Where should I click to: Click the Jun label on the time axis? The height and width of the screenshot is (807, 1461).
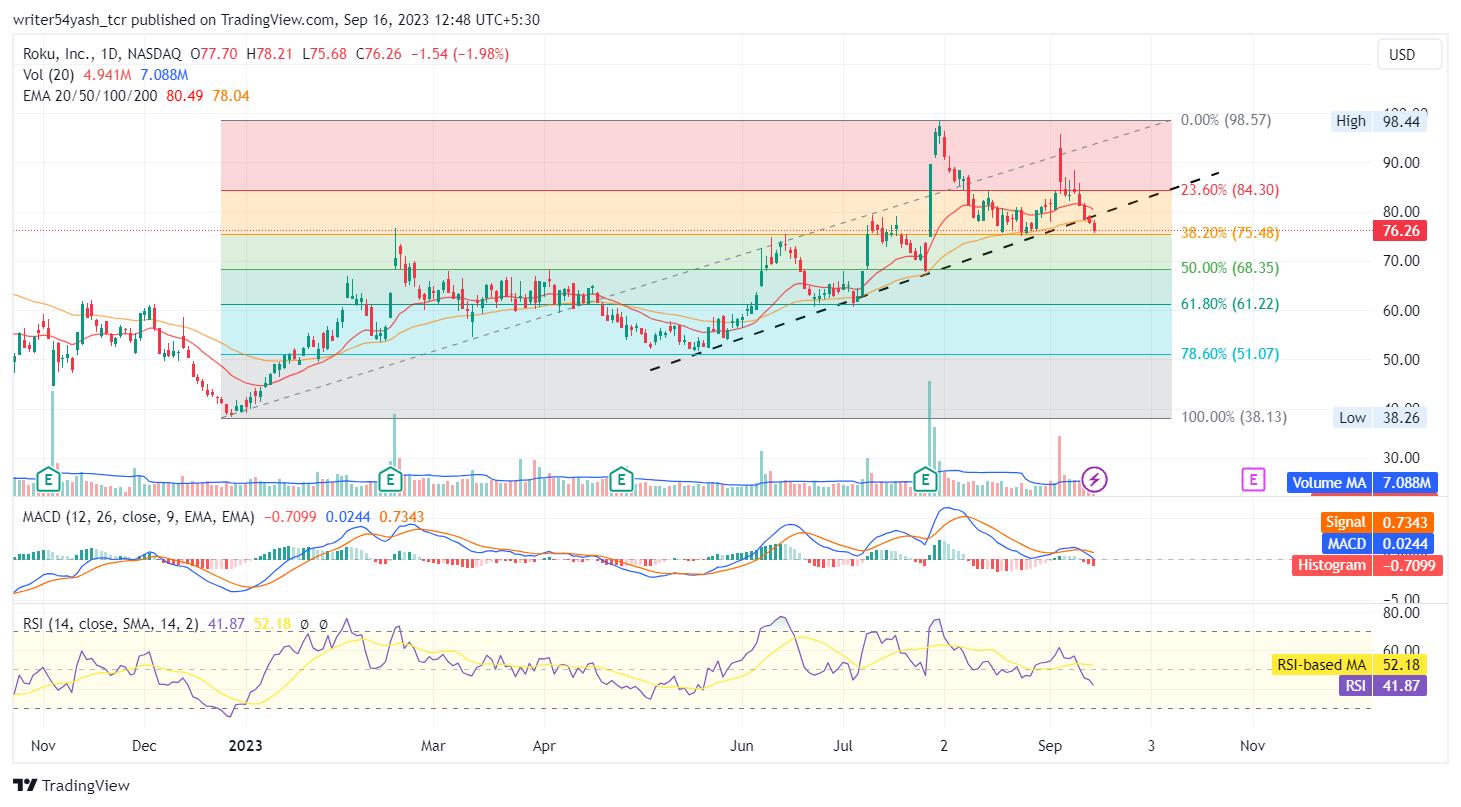point(742,745)
